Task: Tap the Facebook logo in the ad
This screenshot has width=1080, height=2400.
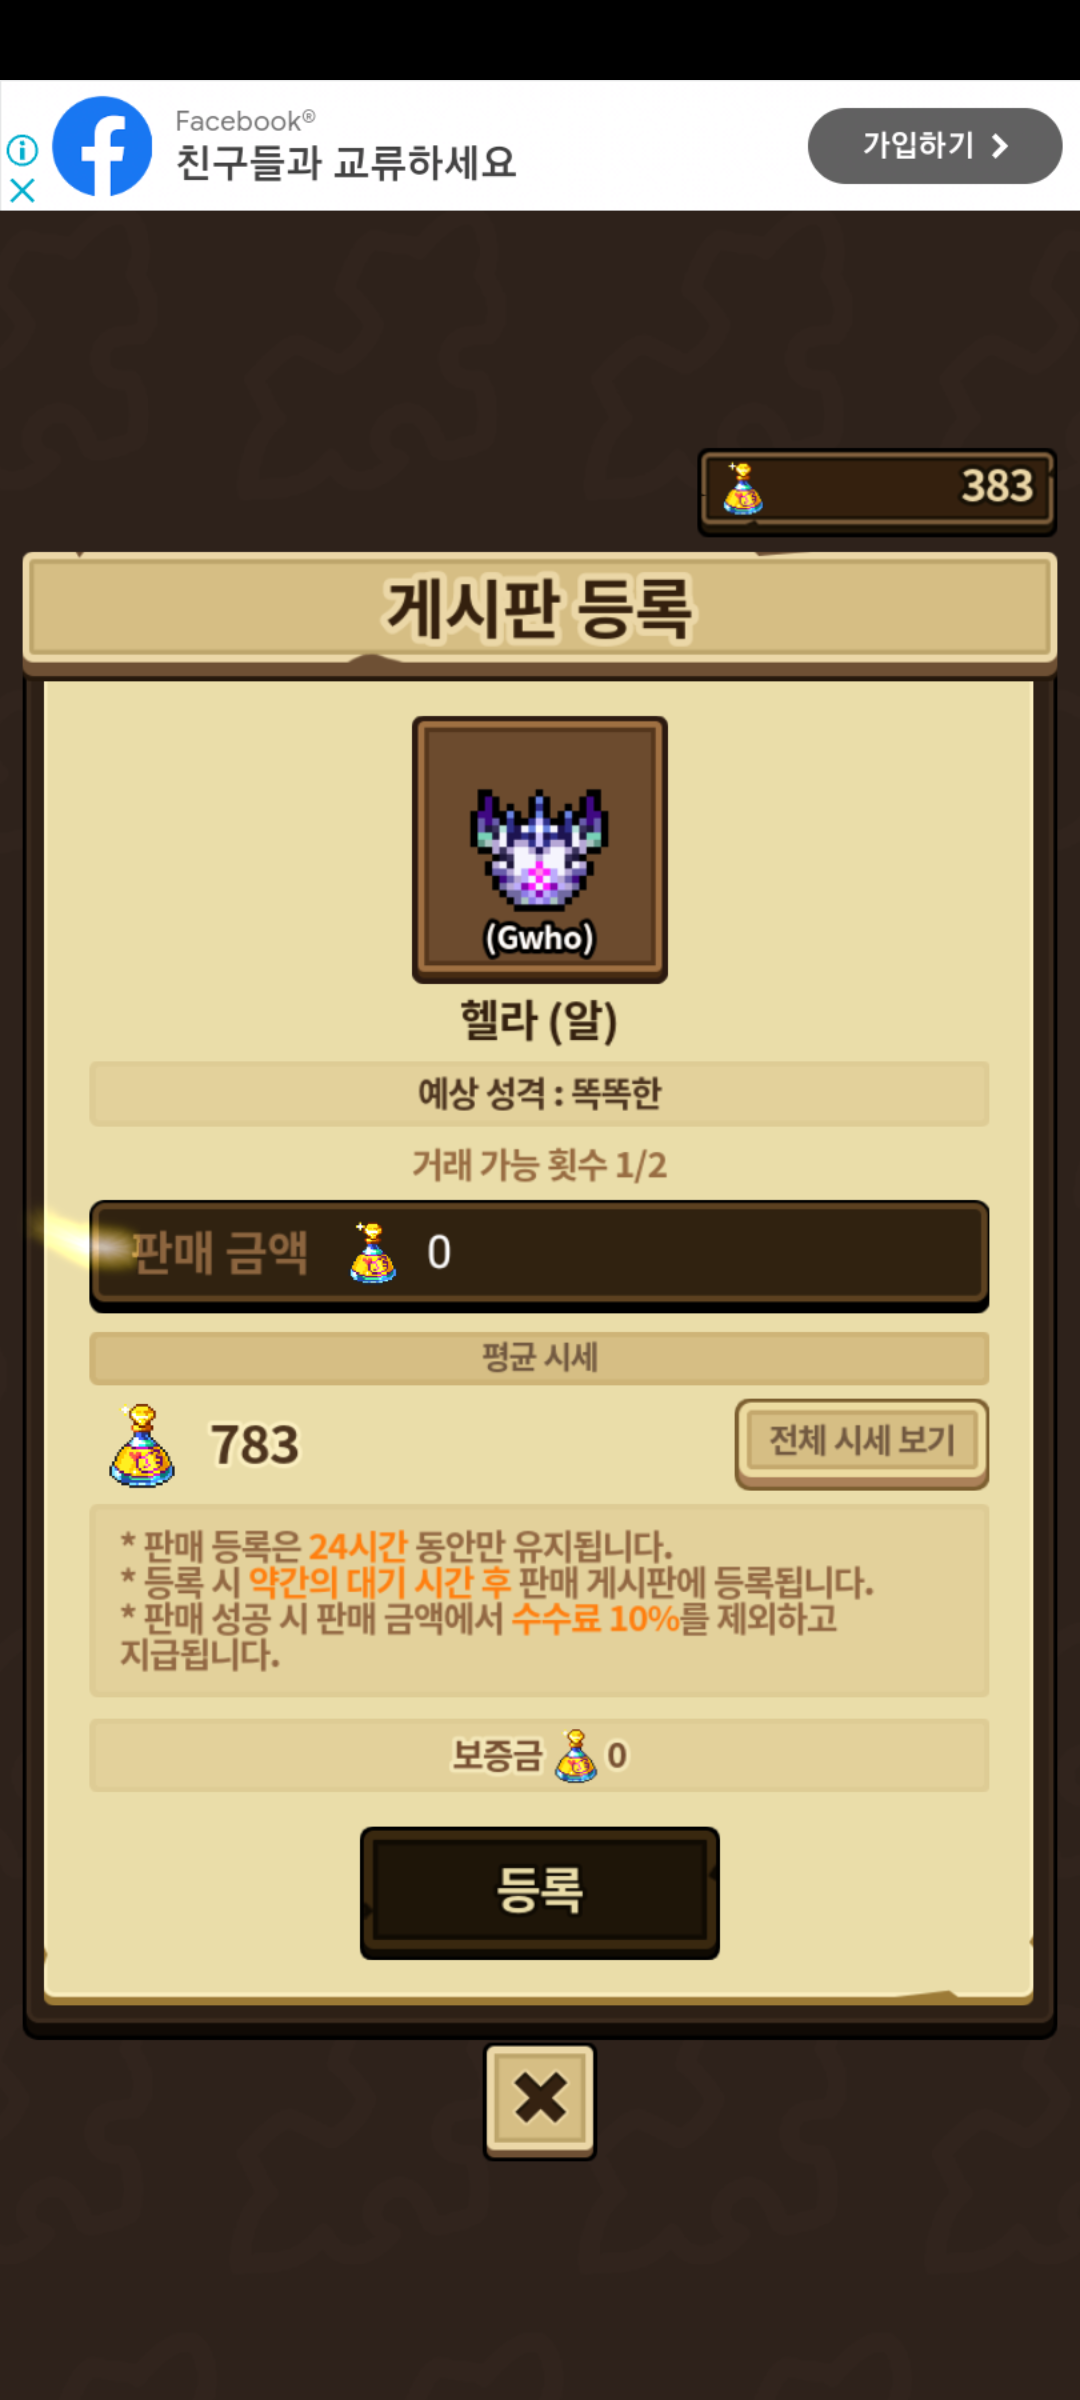Action: [102, 146]
